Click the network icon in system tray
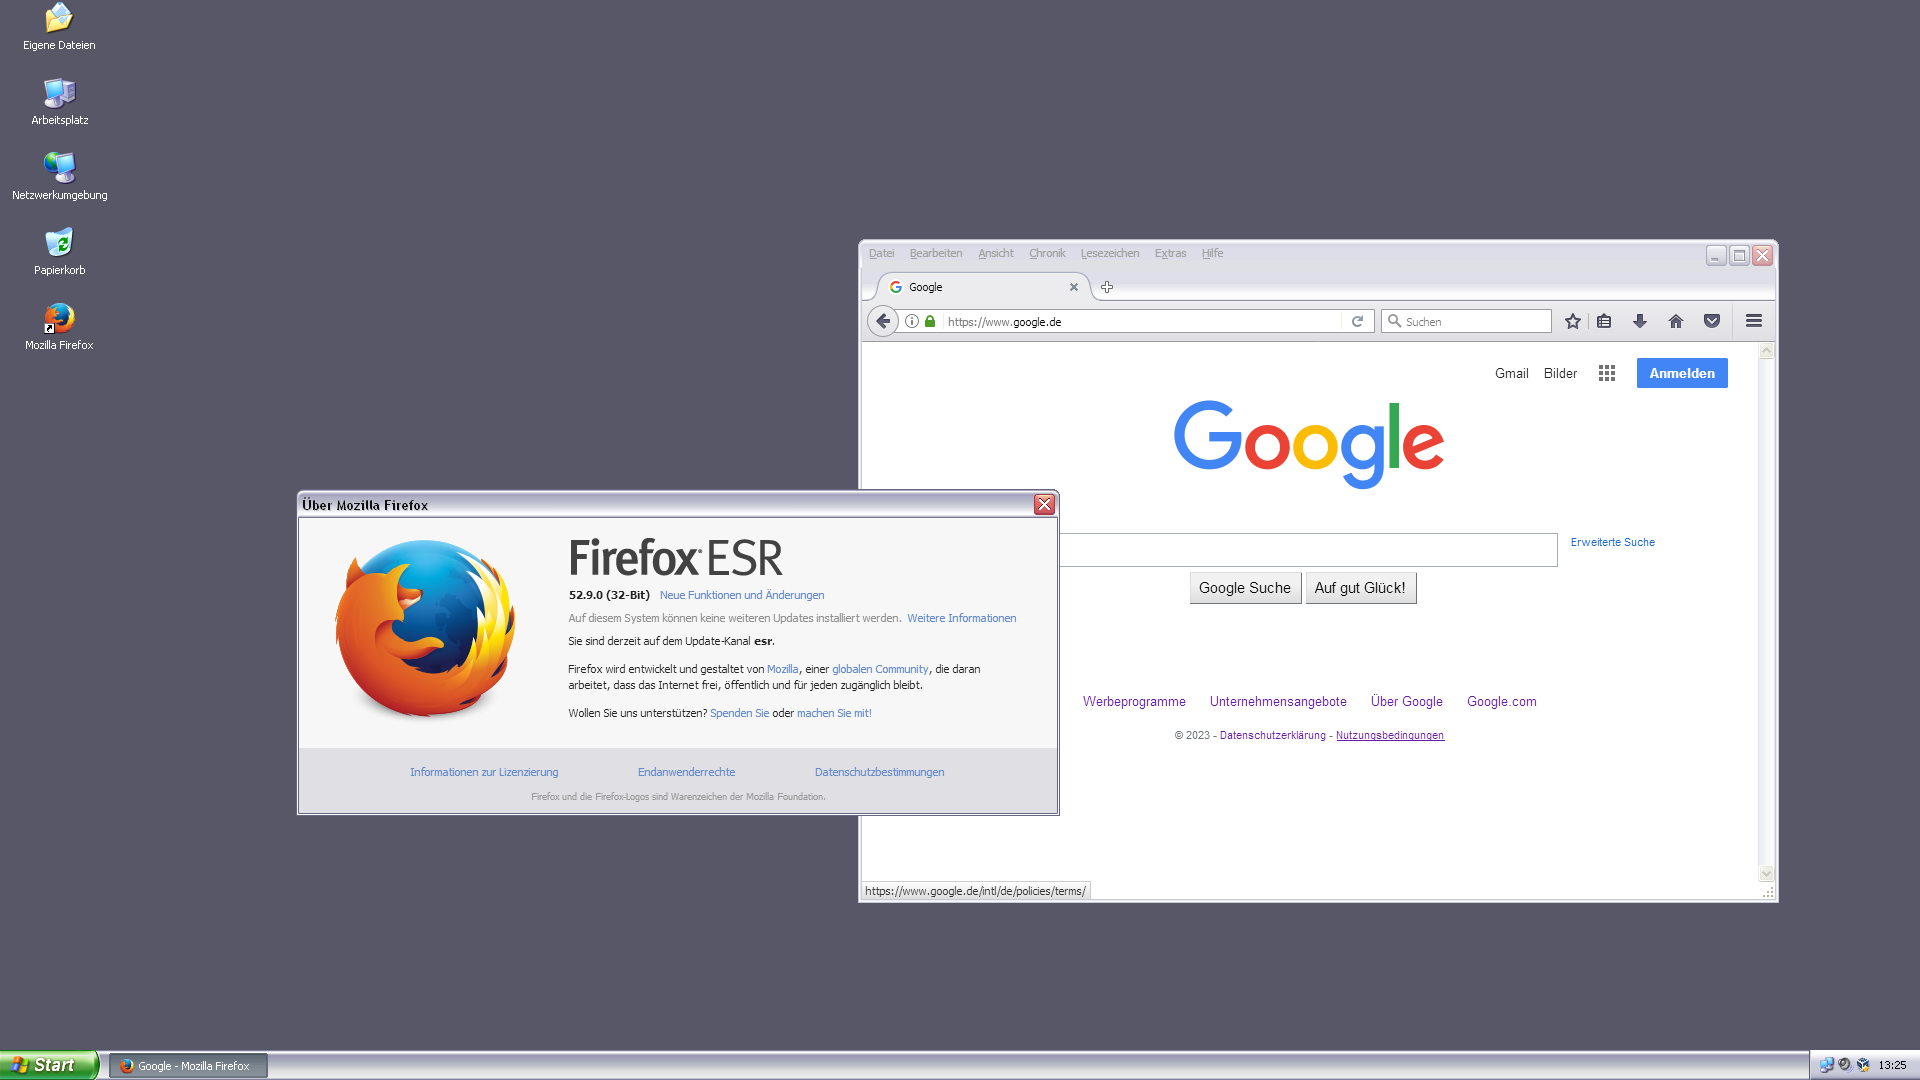 (1826, 1065)
